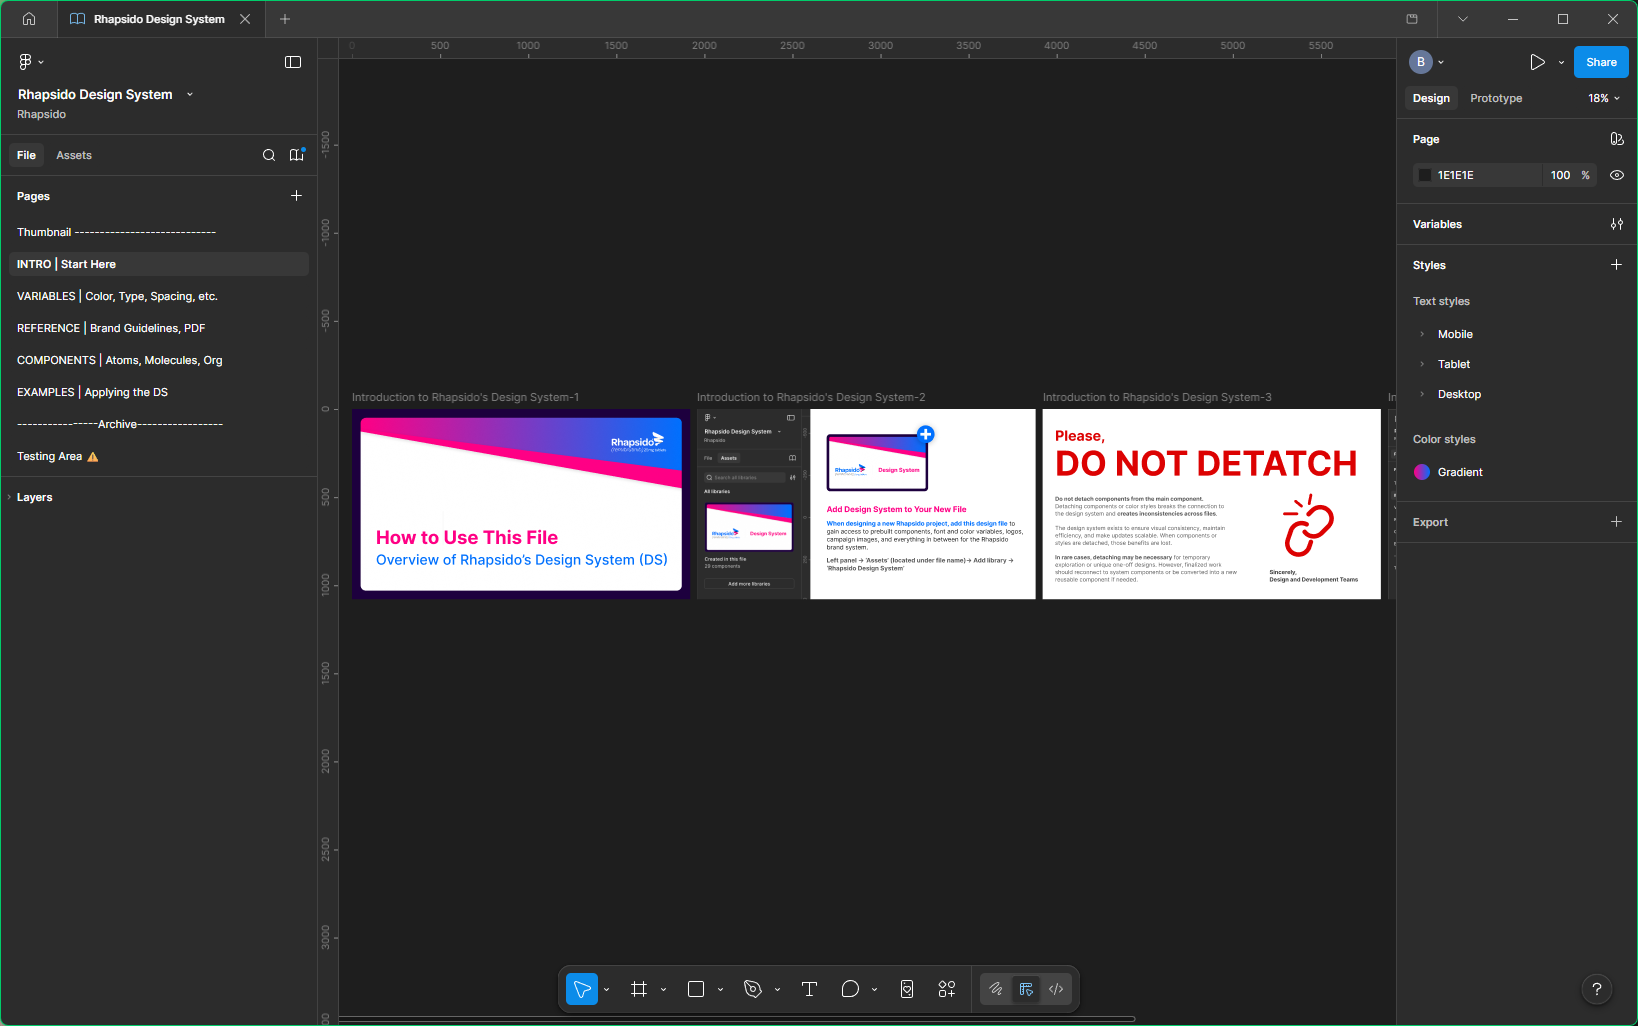The height and width of the screenshot is (1026, 1638).
Task: Add a new page with the plus icon
Action: [296, 196]
